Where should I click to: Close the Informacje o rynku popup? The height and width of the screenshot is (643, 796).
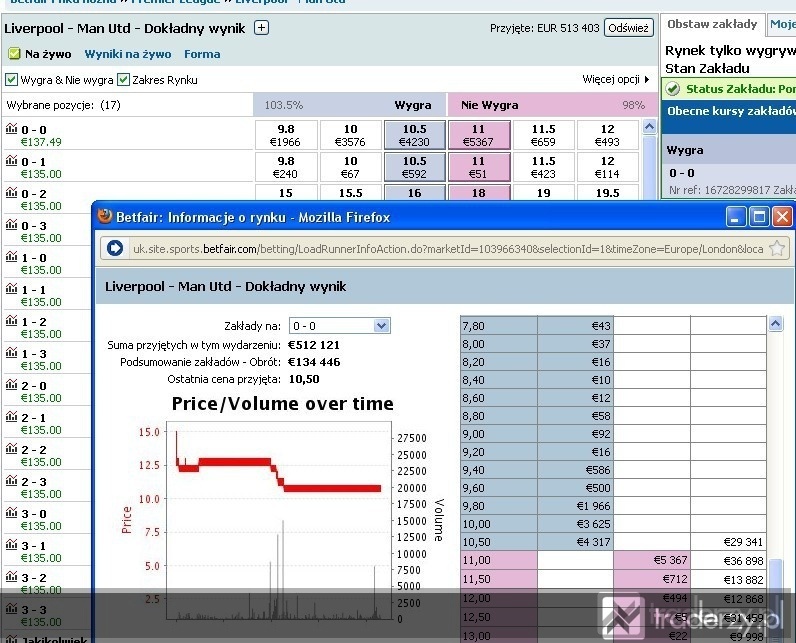click(782, 217)
